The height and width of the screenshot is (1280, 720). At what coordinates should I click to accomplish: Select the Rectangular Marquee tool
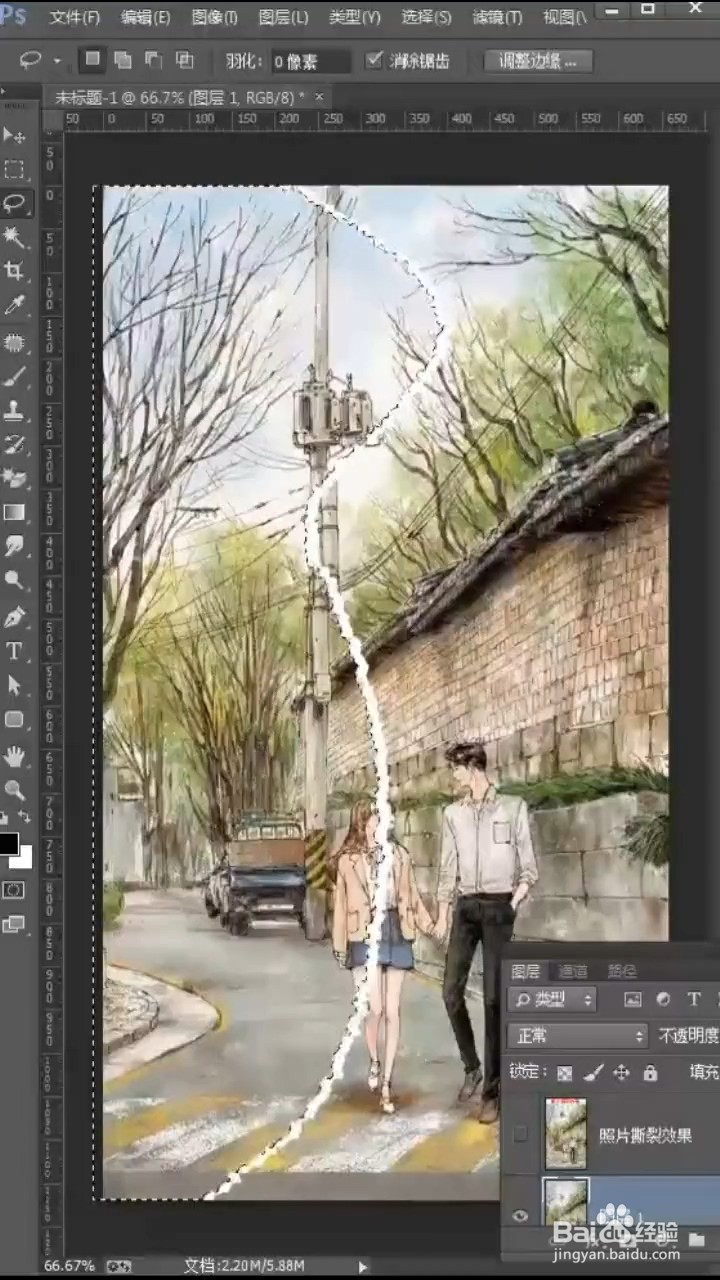pos(14,169)
